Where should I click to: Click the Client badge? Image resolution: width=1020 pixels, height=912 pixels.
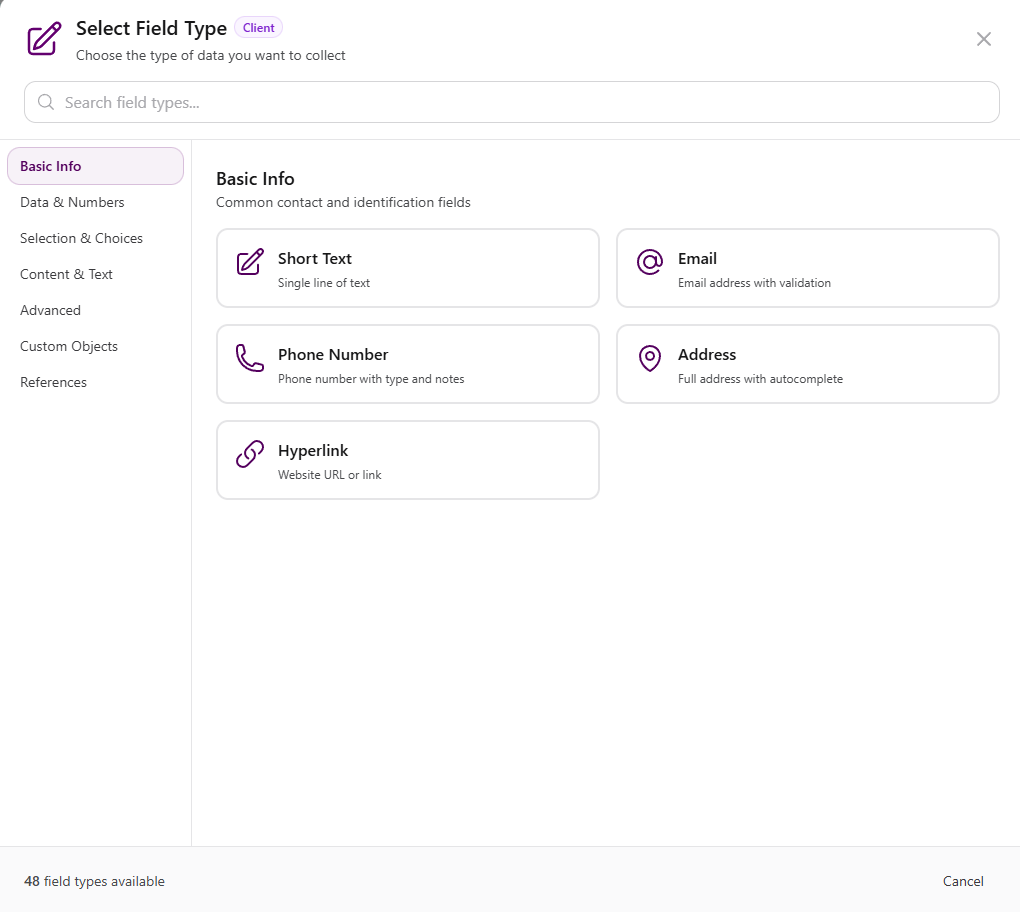[x=258, y=28]
